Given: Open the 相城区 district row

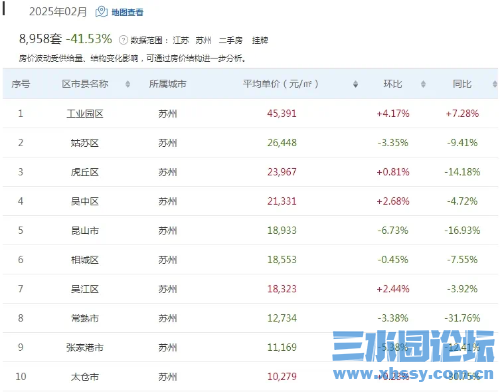Looking at the screenshot, I should [250, 260].
